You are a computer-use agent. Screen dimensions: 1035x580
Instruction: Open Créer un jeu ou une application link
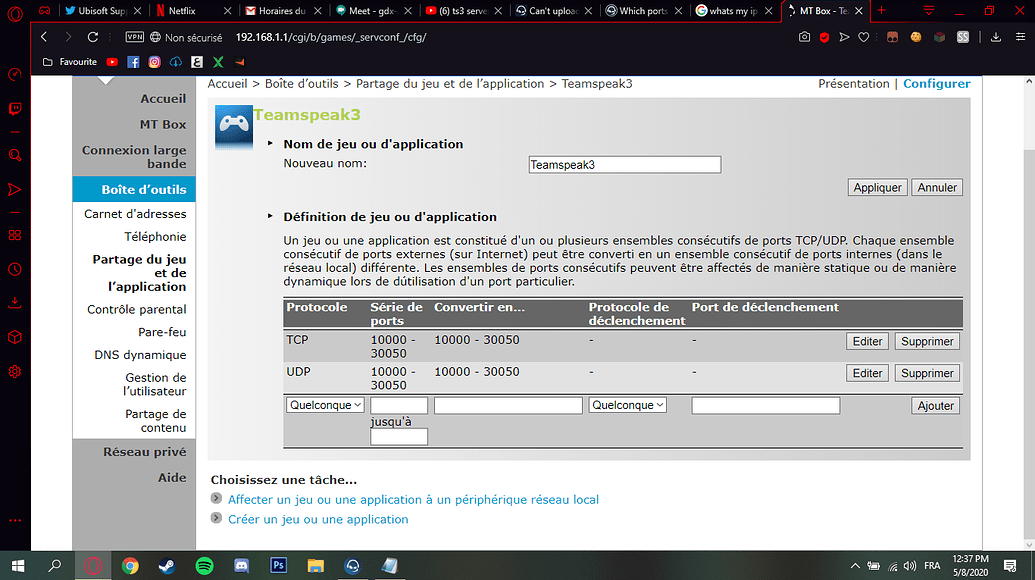(x=318, y=519)
